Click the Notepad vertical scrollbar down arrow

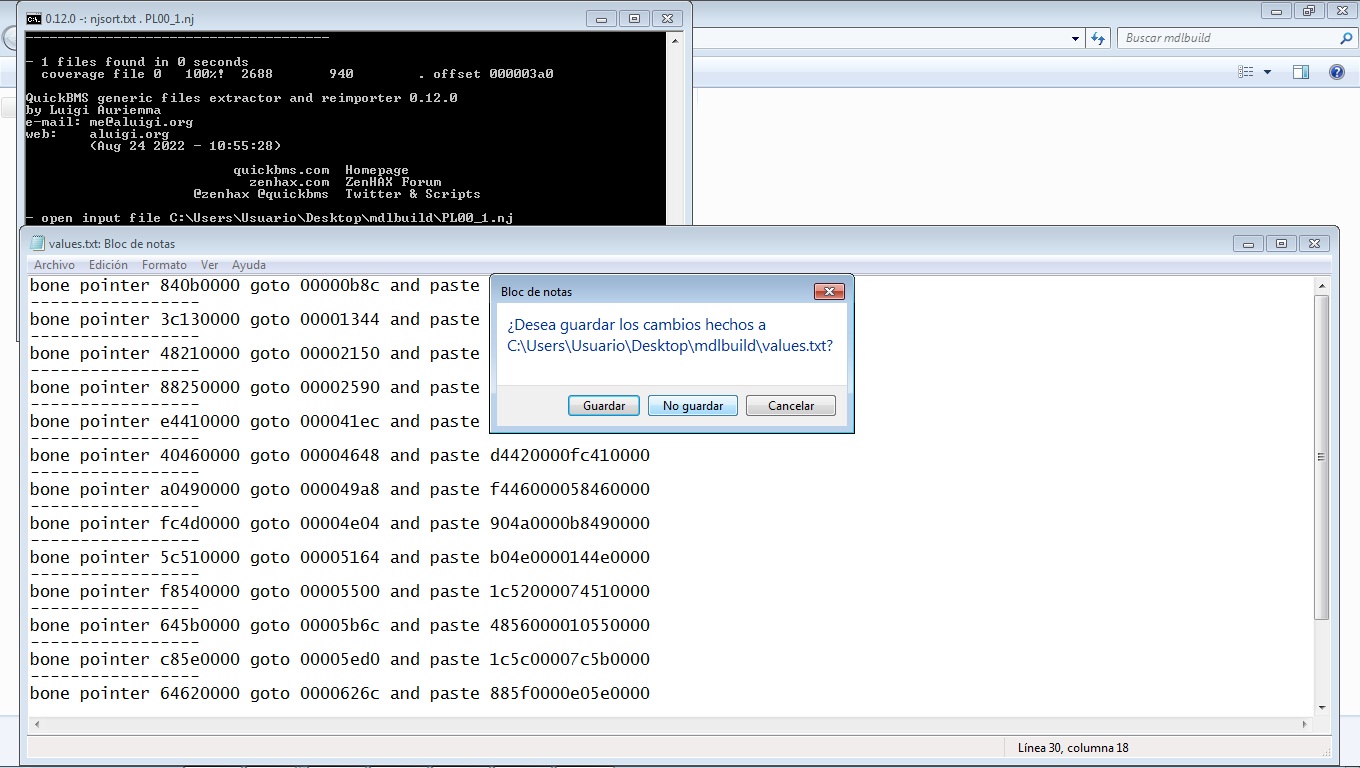tap(1322, 707)
